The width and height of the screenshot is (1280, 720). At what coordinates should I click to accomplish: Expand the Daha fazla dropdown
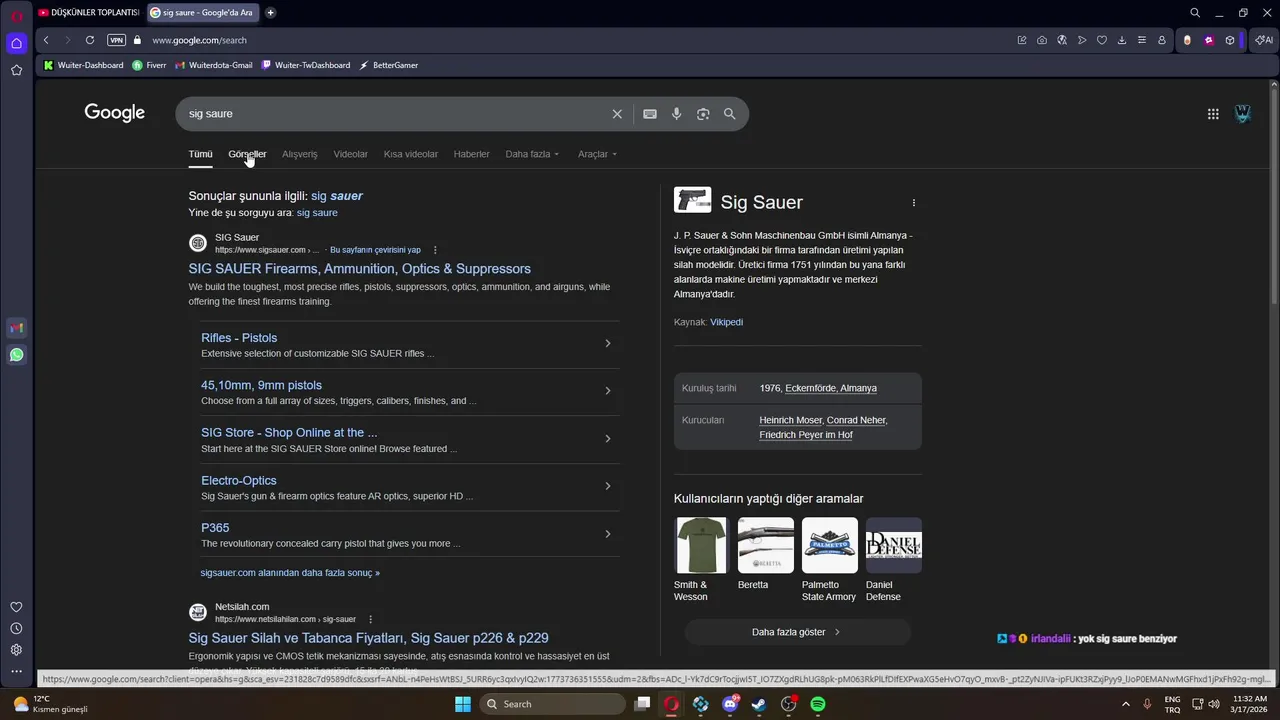(x=532, y=154)
